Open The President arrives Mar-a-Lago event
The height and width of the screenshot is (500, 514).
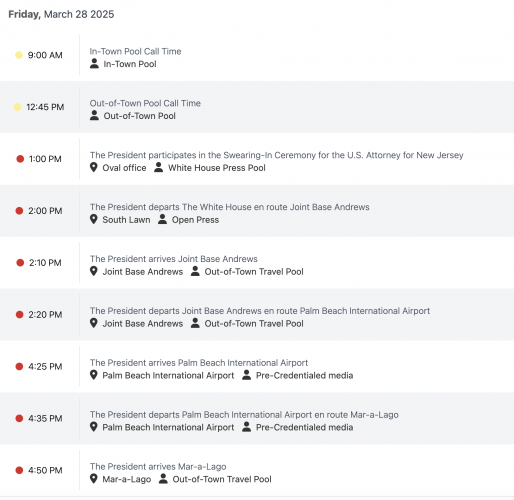coord(158,466)
